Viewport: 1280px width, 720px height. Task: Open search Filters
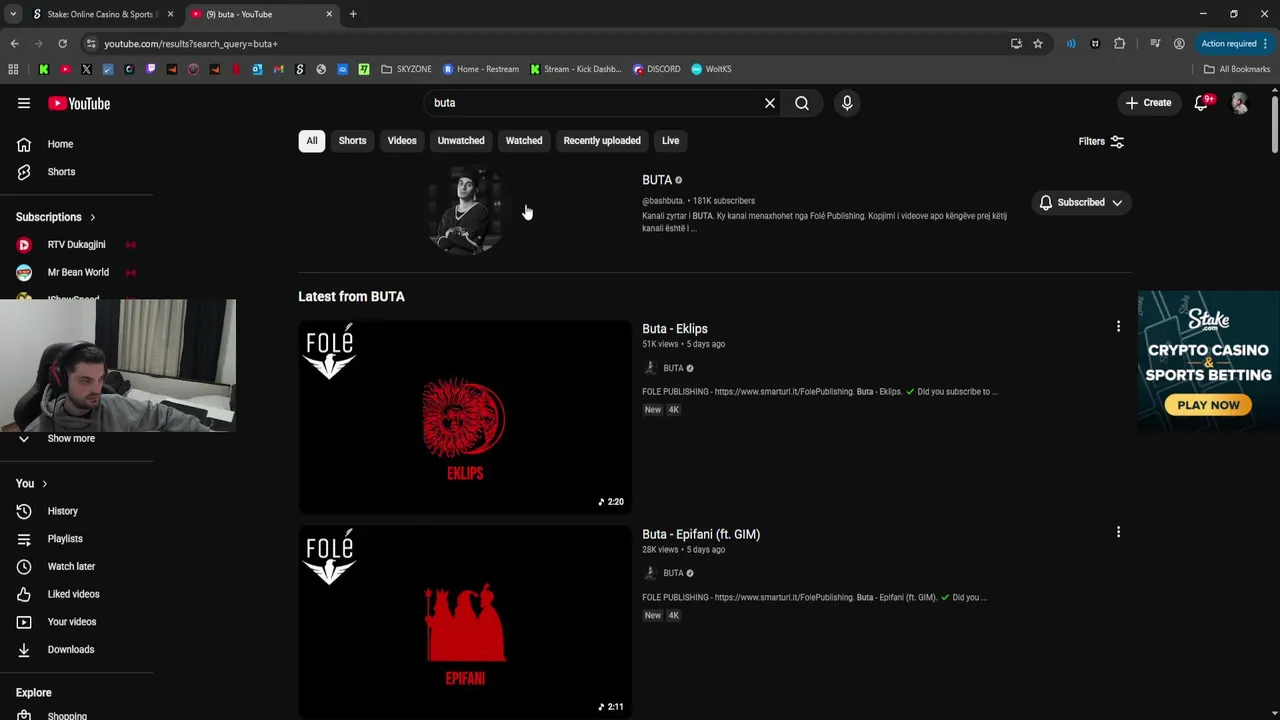1101,141
